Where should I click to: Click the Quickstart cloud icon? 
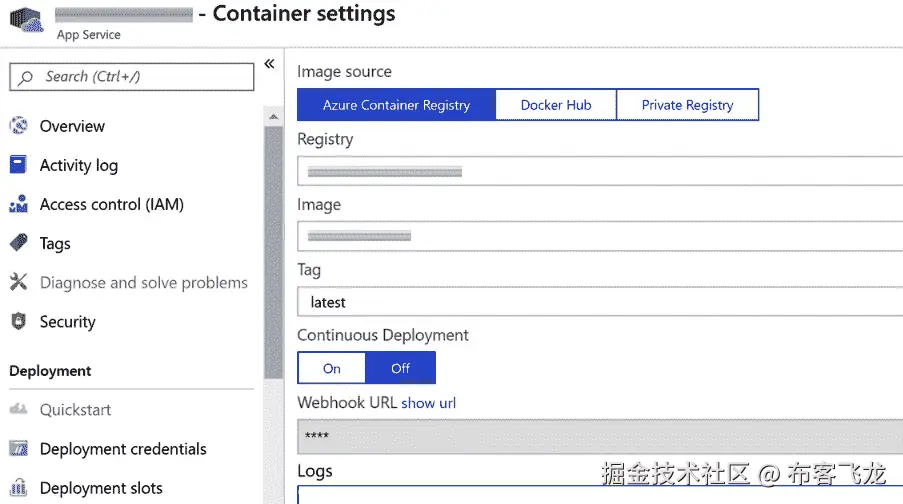(18, 410)
